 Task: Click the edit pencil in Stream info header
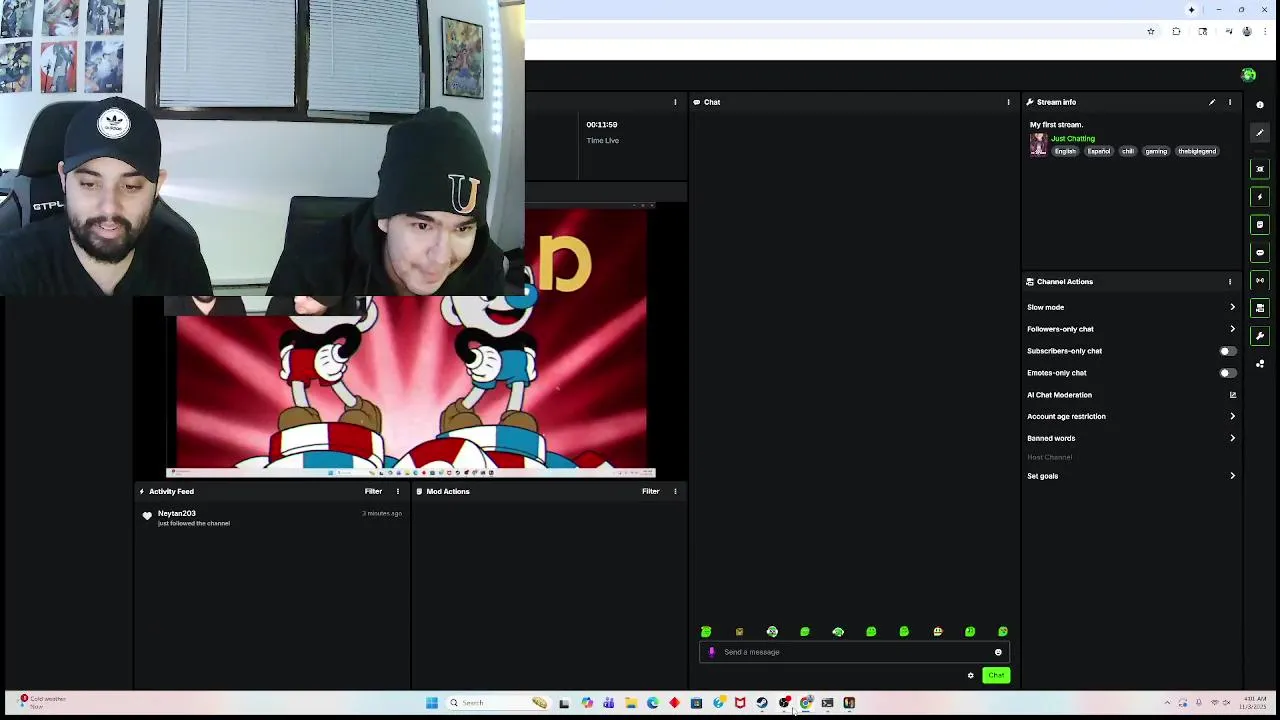coord(1212,102)
